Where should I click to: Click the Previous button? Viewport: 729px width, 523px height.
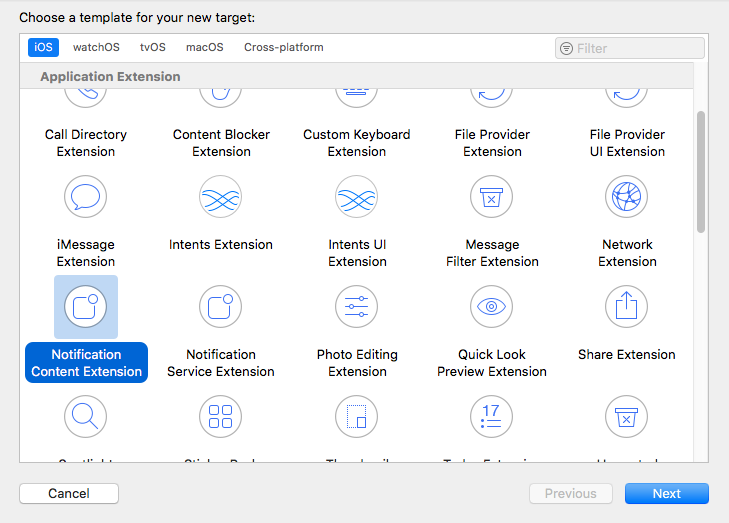[x=570, y=493]
